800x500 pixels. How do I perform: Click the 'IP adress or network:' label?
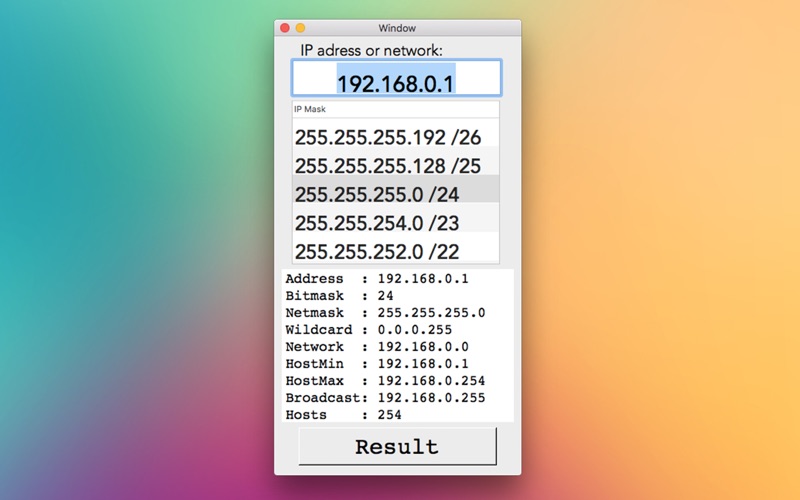[371, 51]
